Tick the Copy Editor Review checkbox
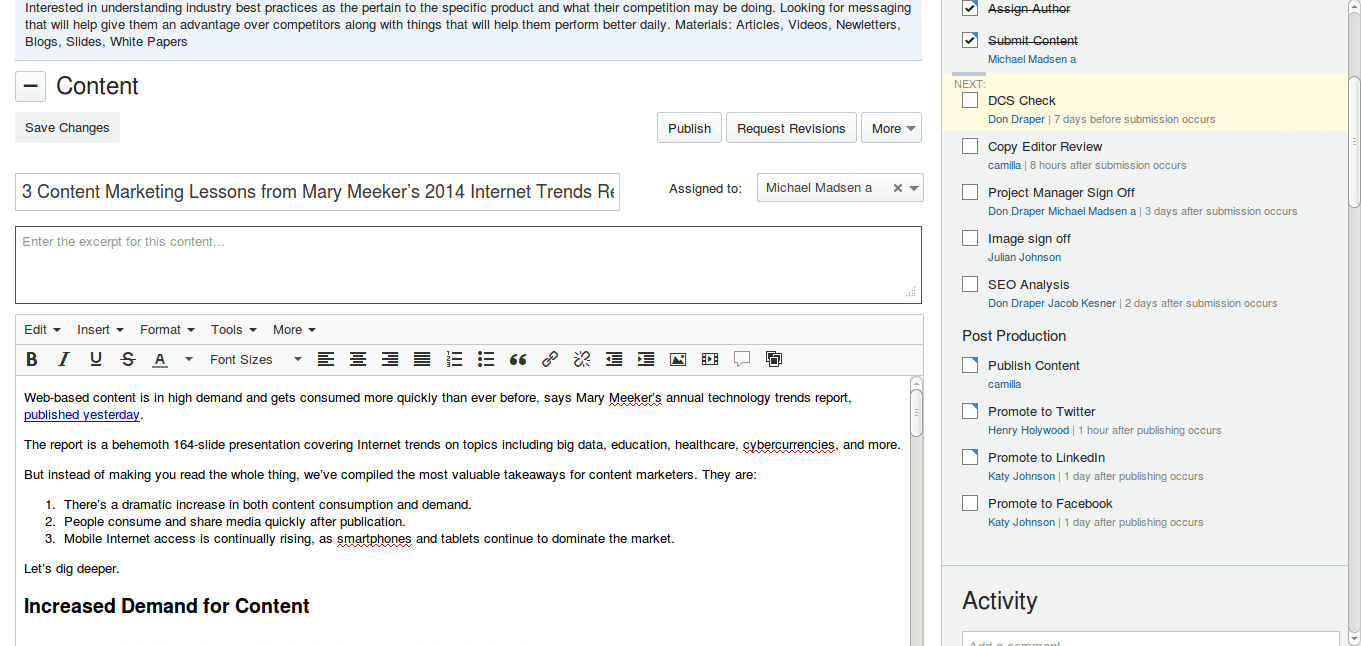Viewport: 1361px width, 646px height. (970, 146)
